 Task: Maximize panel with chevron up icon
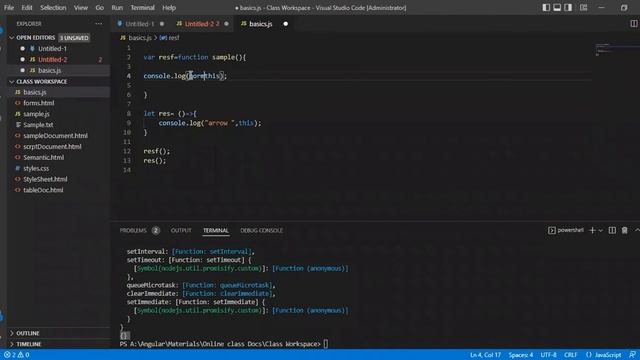[x=637, y=230]
